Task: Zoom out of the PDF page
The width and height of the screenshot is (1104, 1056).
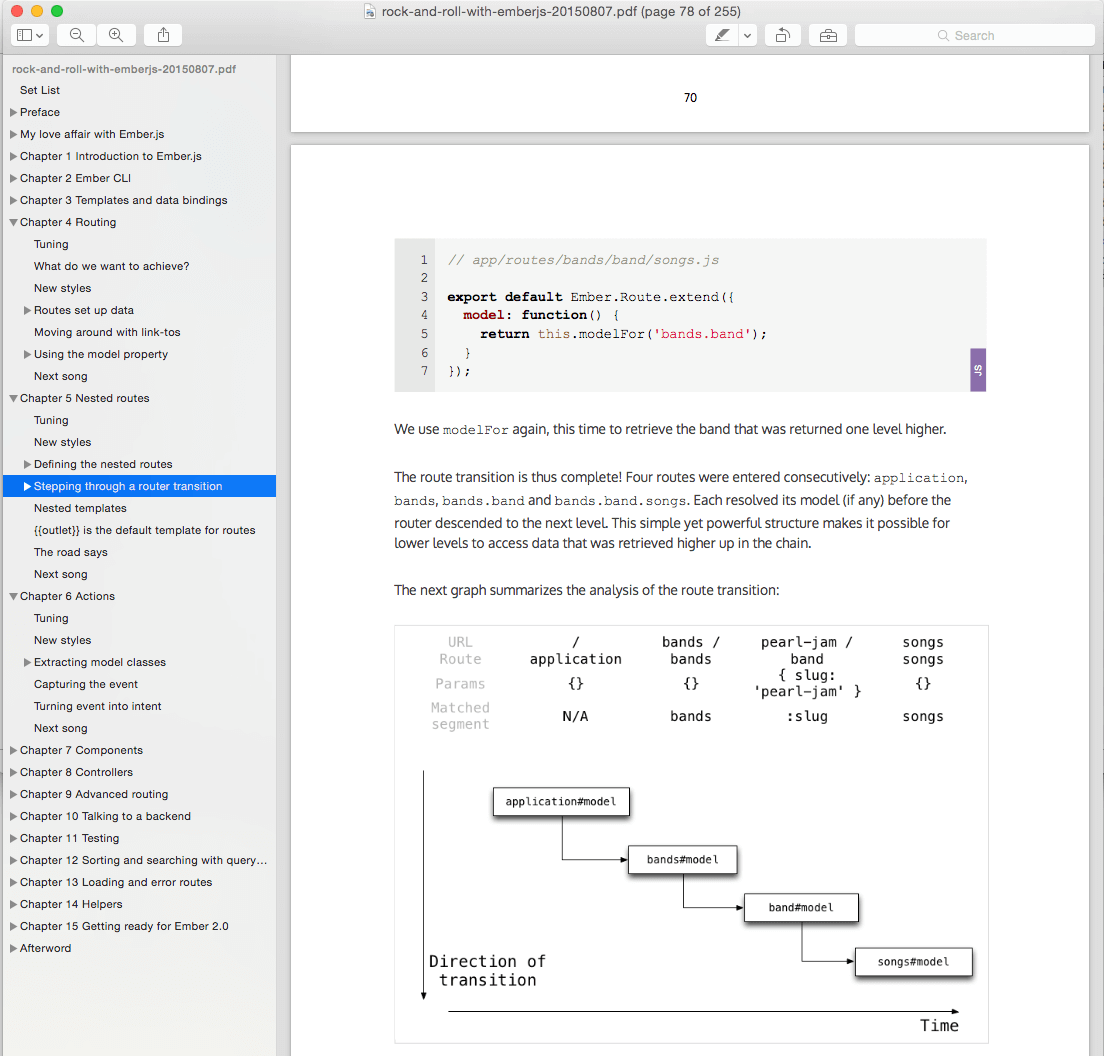Action: click(75, 35)
